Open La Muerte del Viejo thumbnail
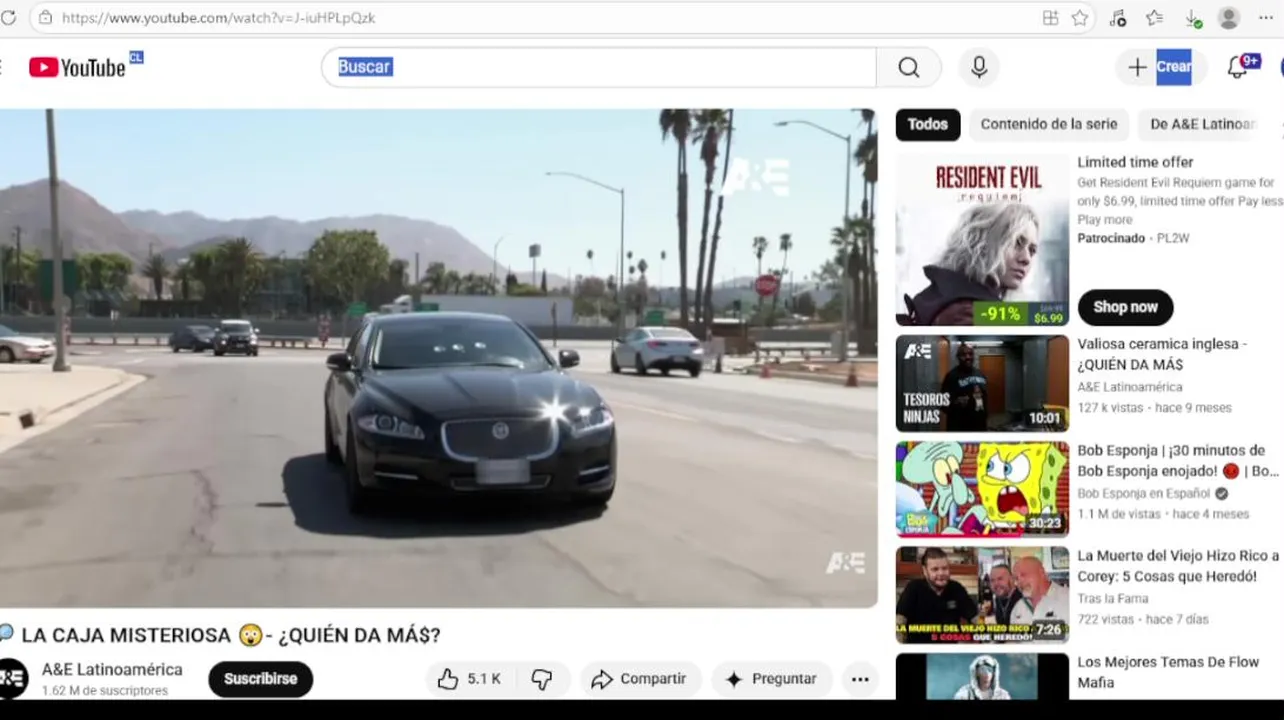Screen dimensions: 1284x720 982,595
